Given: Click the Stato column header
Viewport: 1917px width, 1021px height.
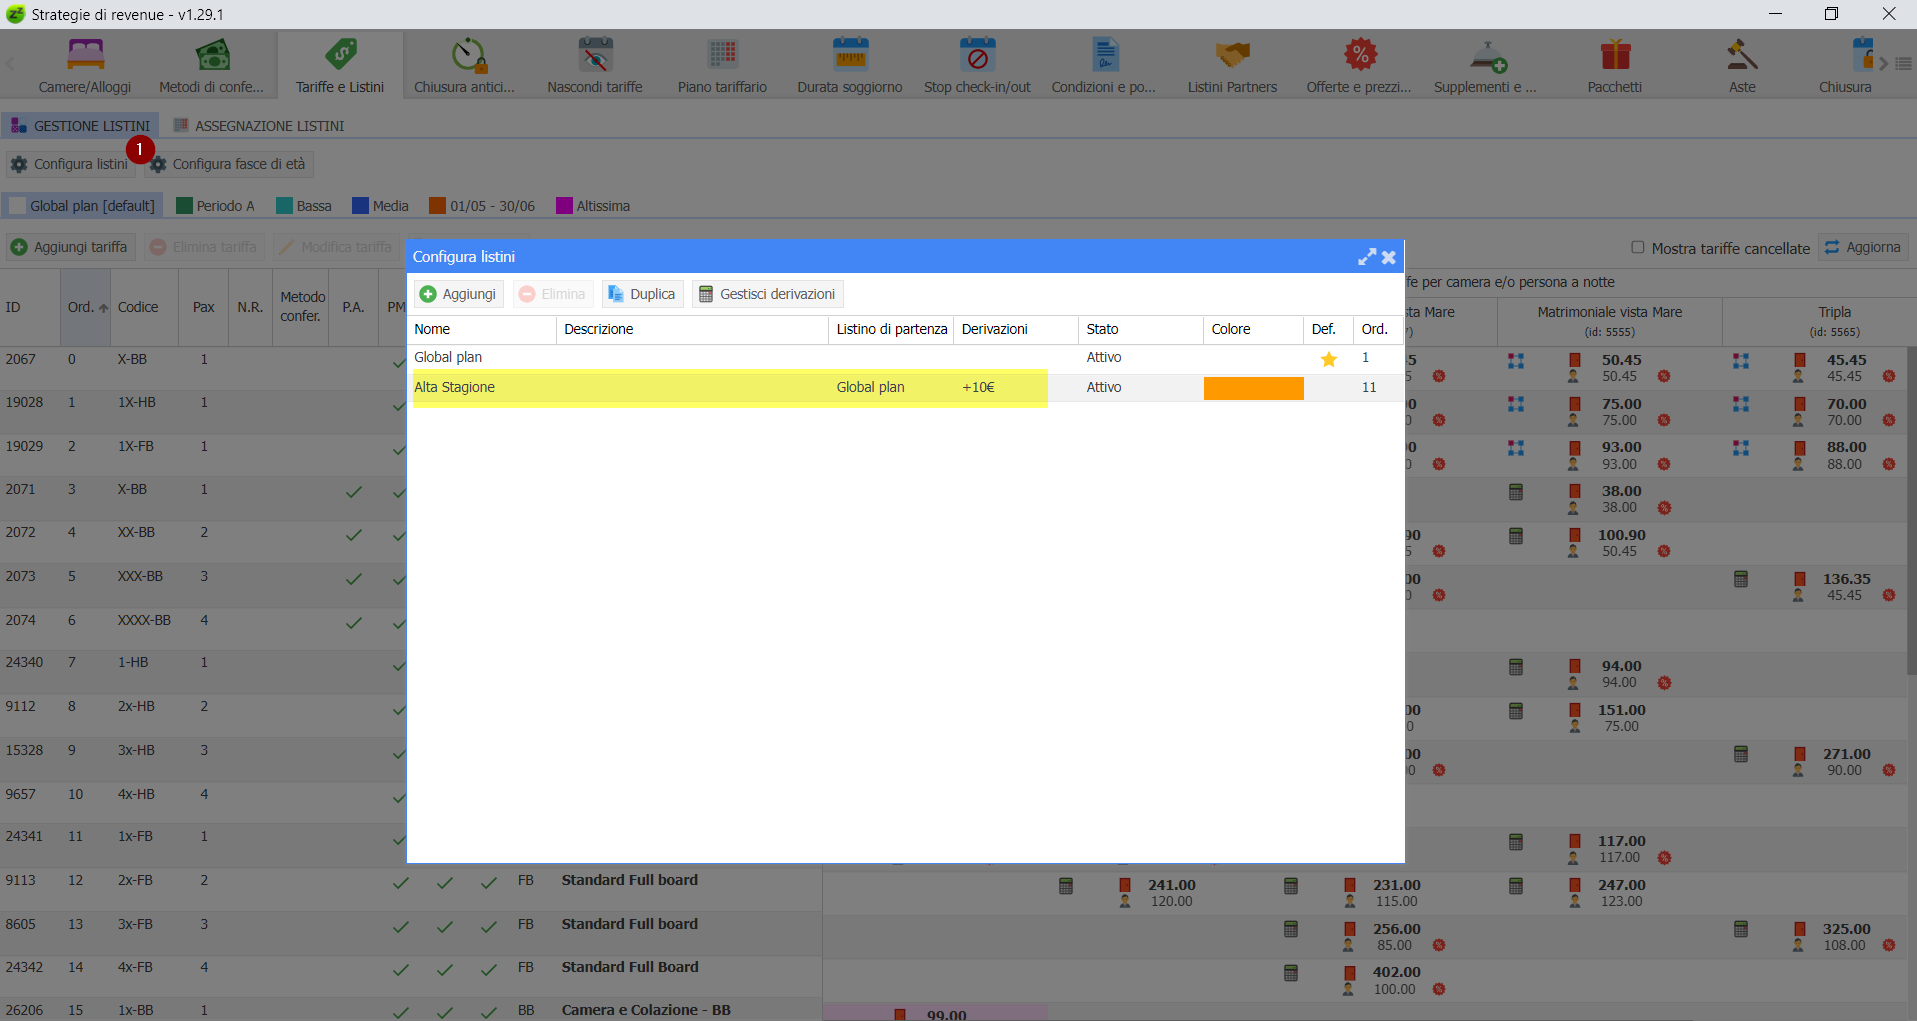Looking at the screenshot, I should (x=1141, y=329).
